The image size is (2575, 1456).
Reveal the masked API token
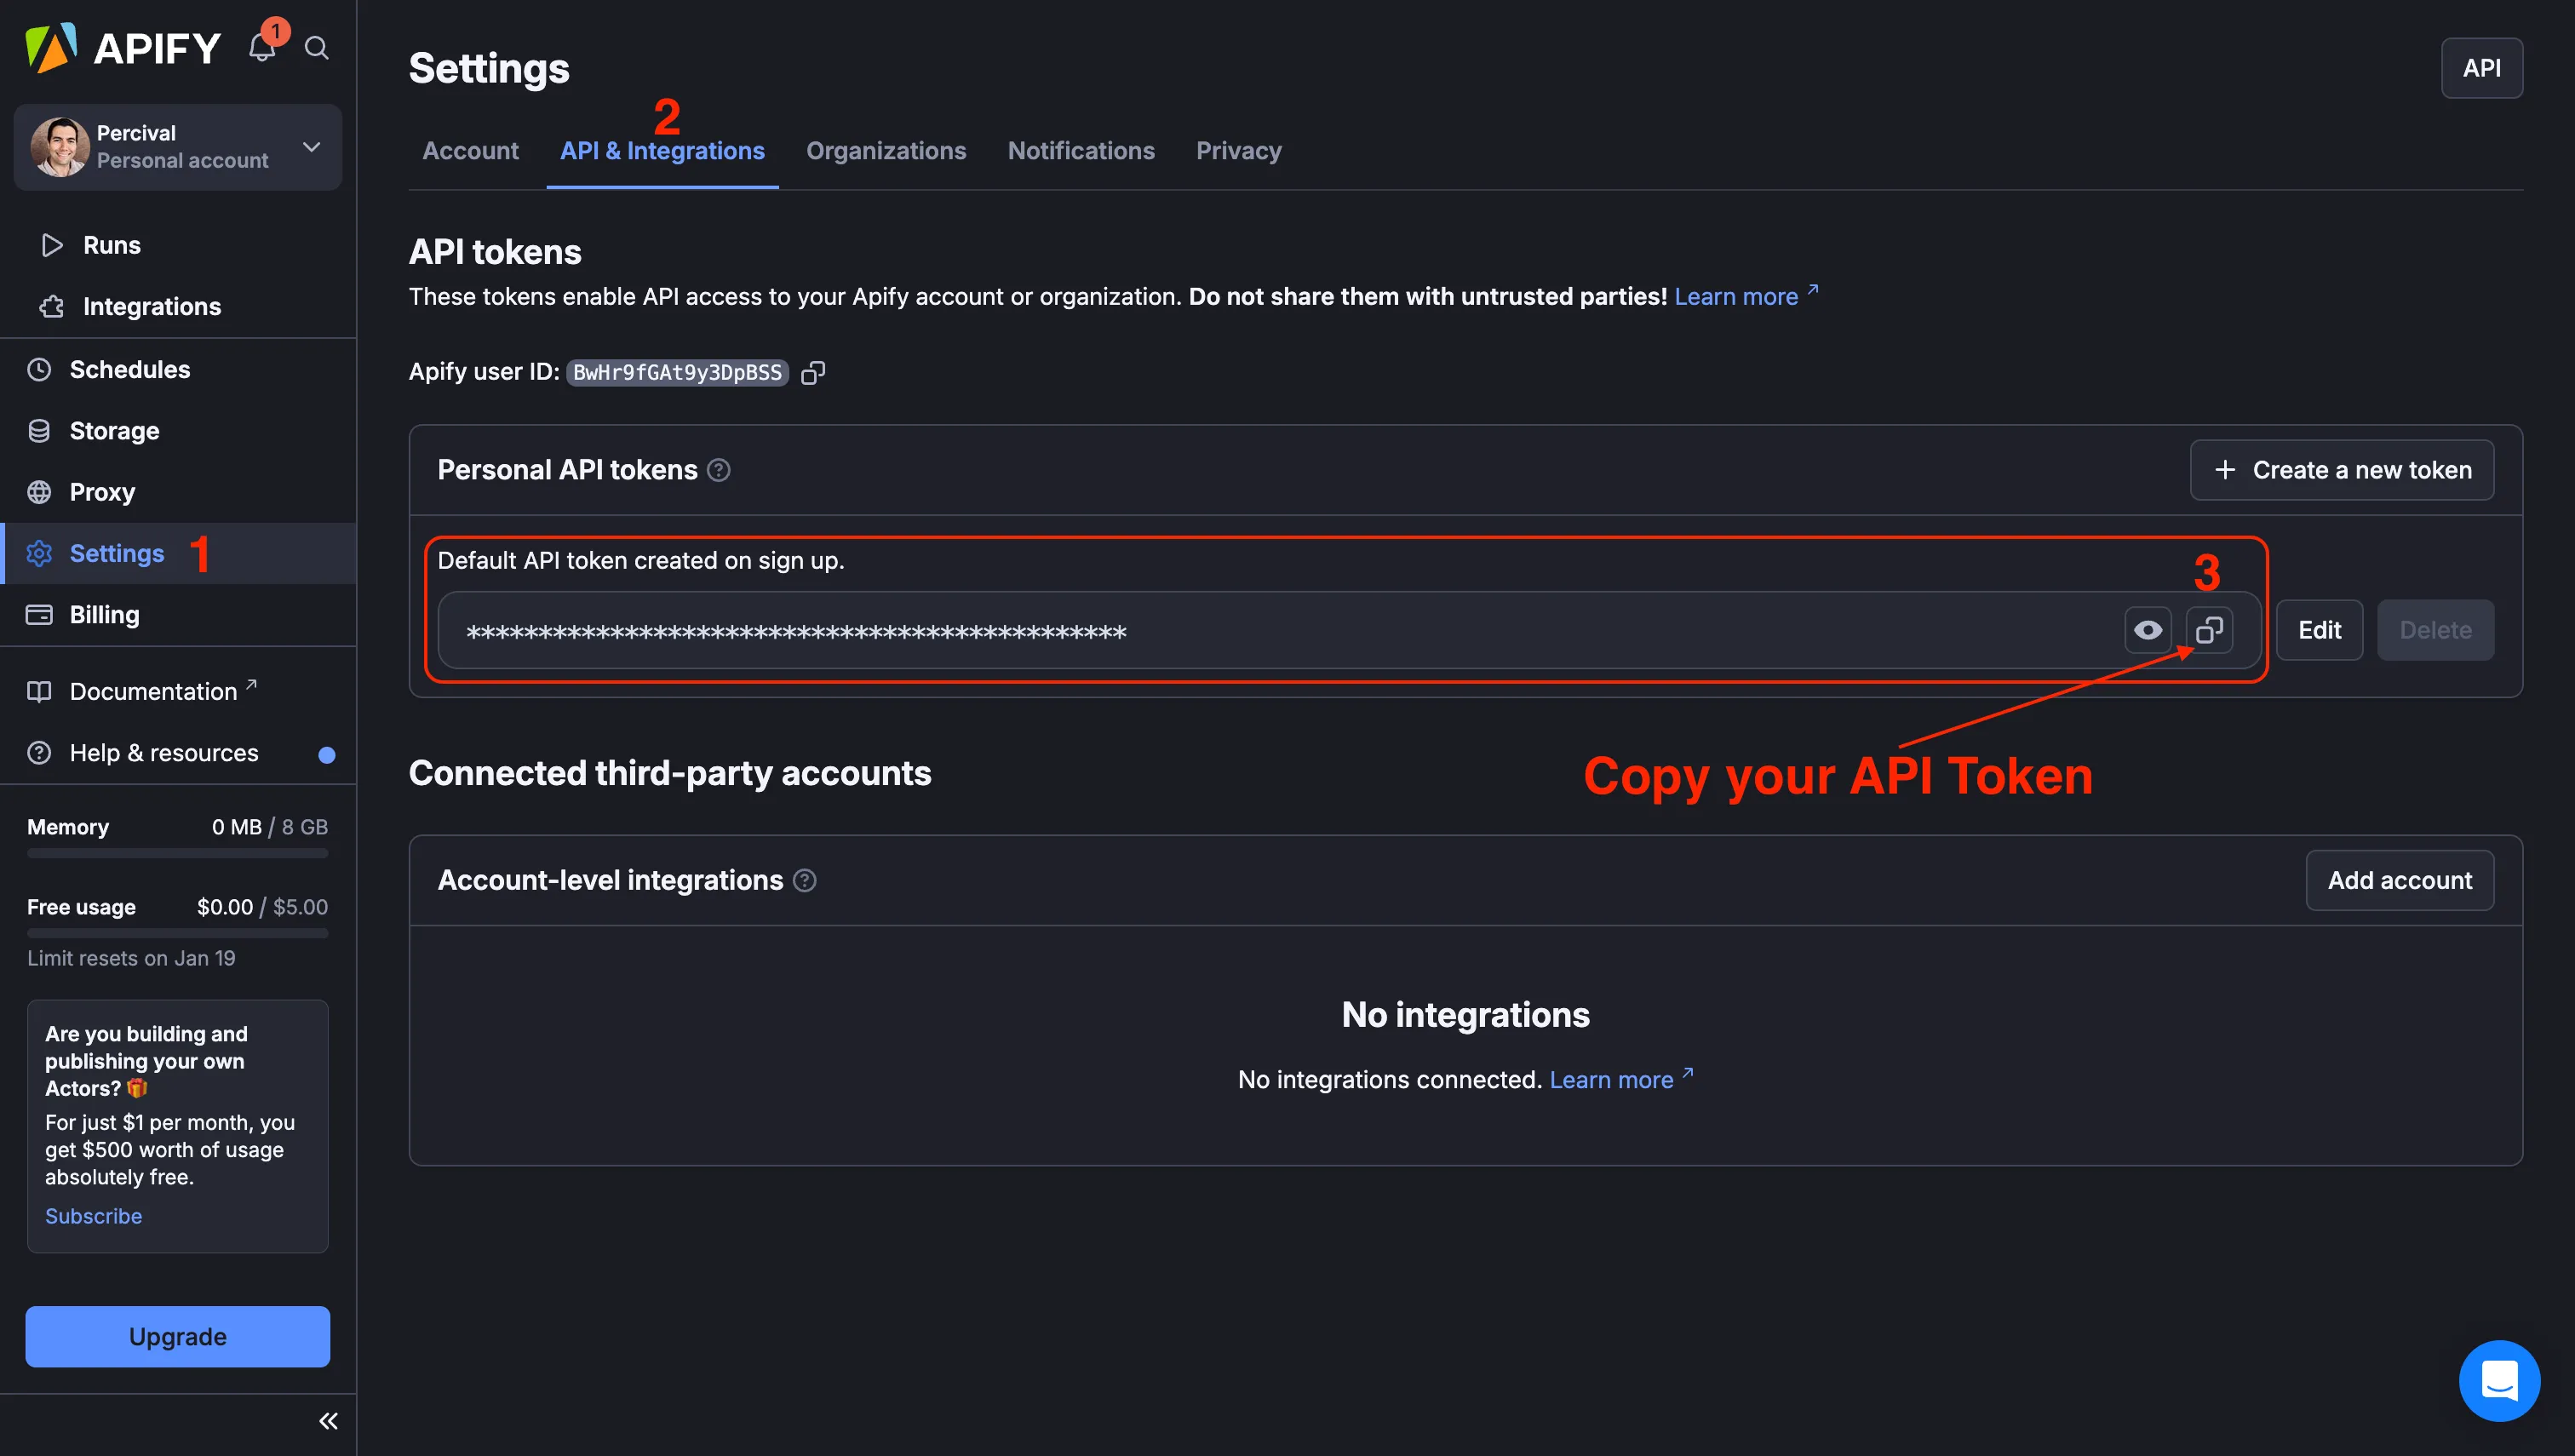(2148, 630)
